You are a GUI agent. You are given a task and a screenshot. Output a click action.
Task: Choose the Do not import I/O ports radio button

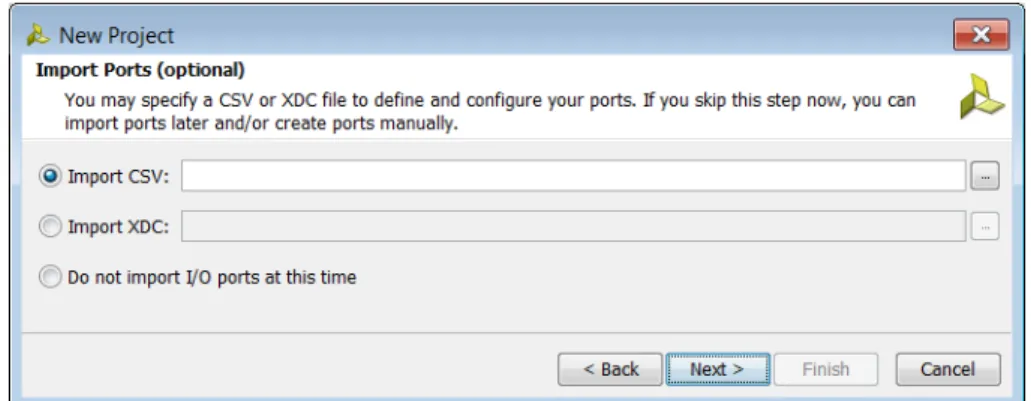click(50, 277)
